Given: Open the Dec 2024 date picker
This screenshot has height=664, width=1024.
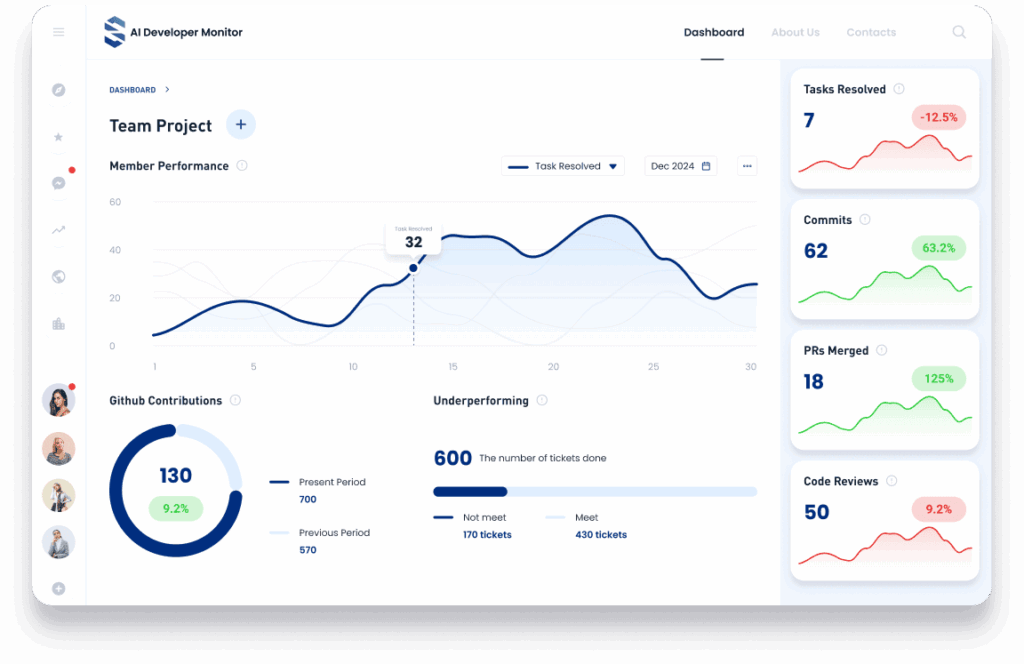Looking at the screenshot, I should 680,166.
